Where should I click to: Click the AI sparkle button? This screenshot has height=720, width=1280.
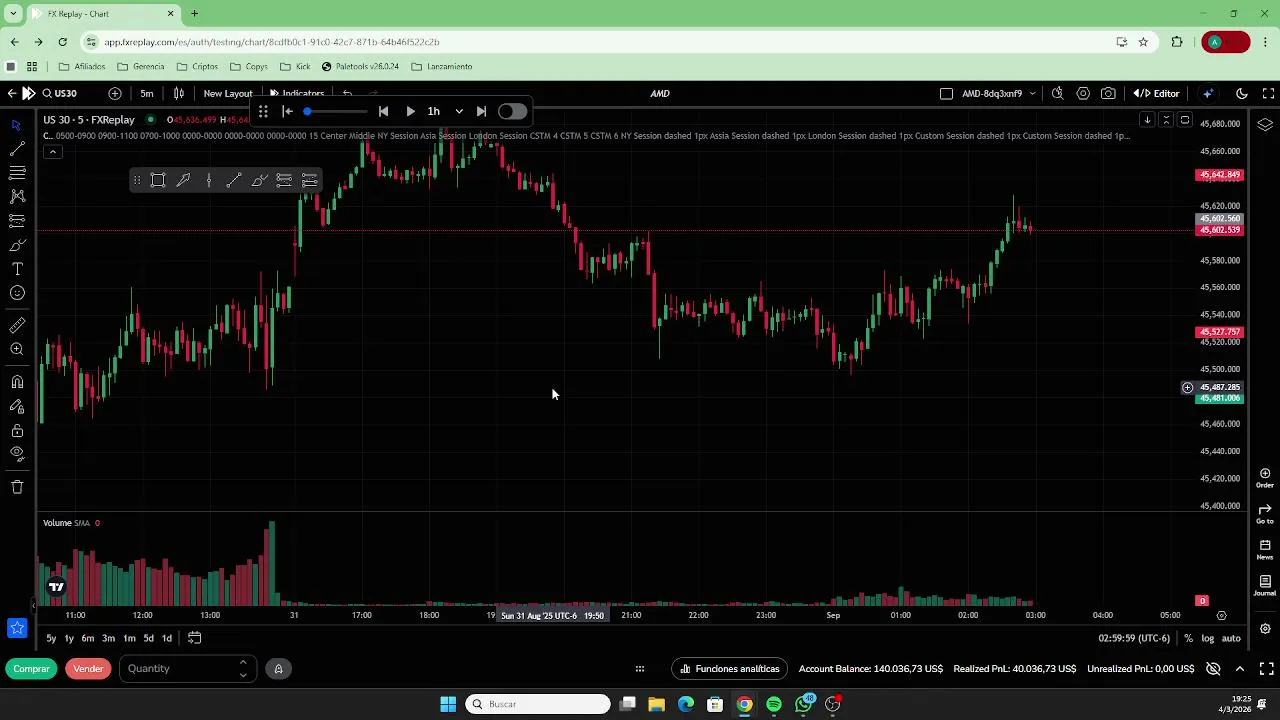click(1208, 93)
